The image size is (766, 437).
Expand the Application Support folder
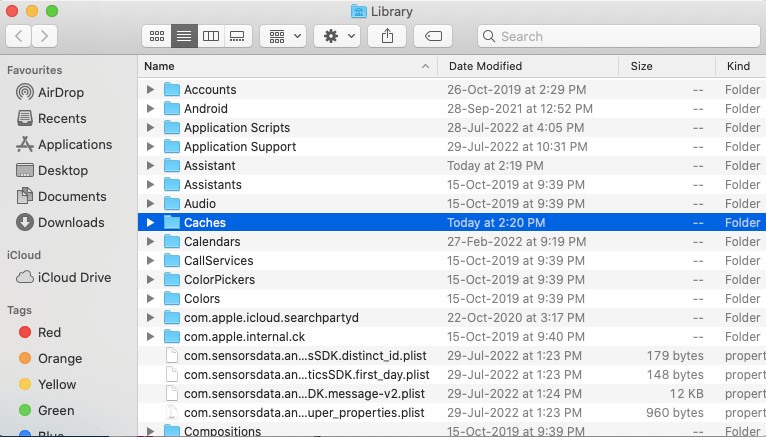pos(150,146)
